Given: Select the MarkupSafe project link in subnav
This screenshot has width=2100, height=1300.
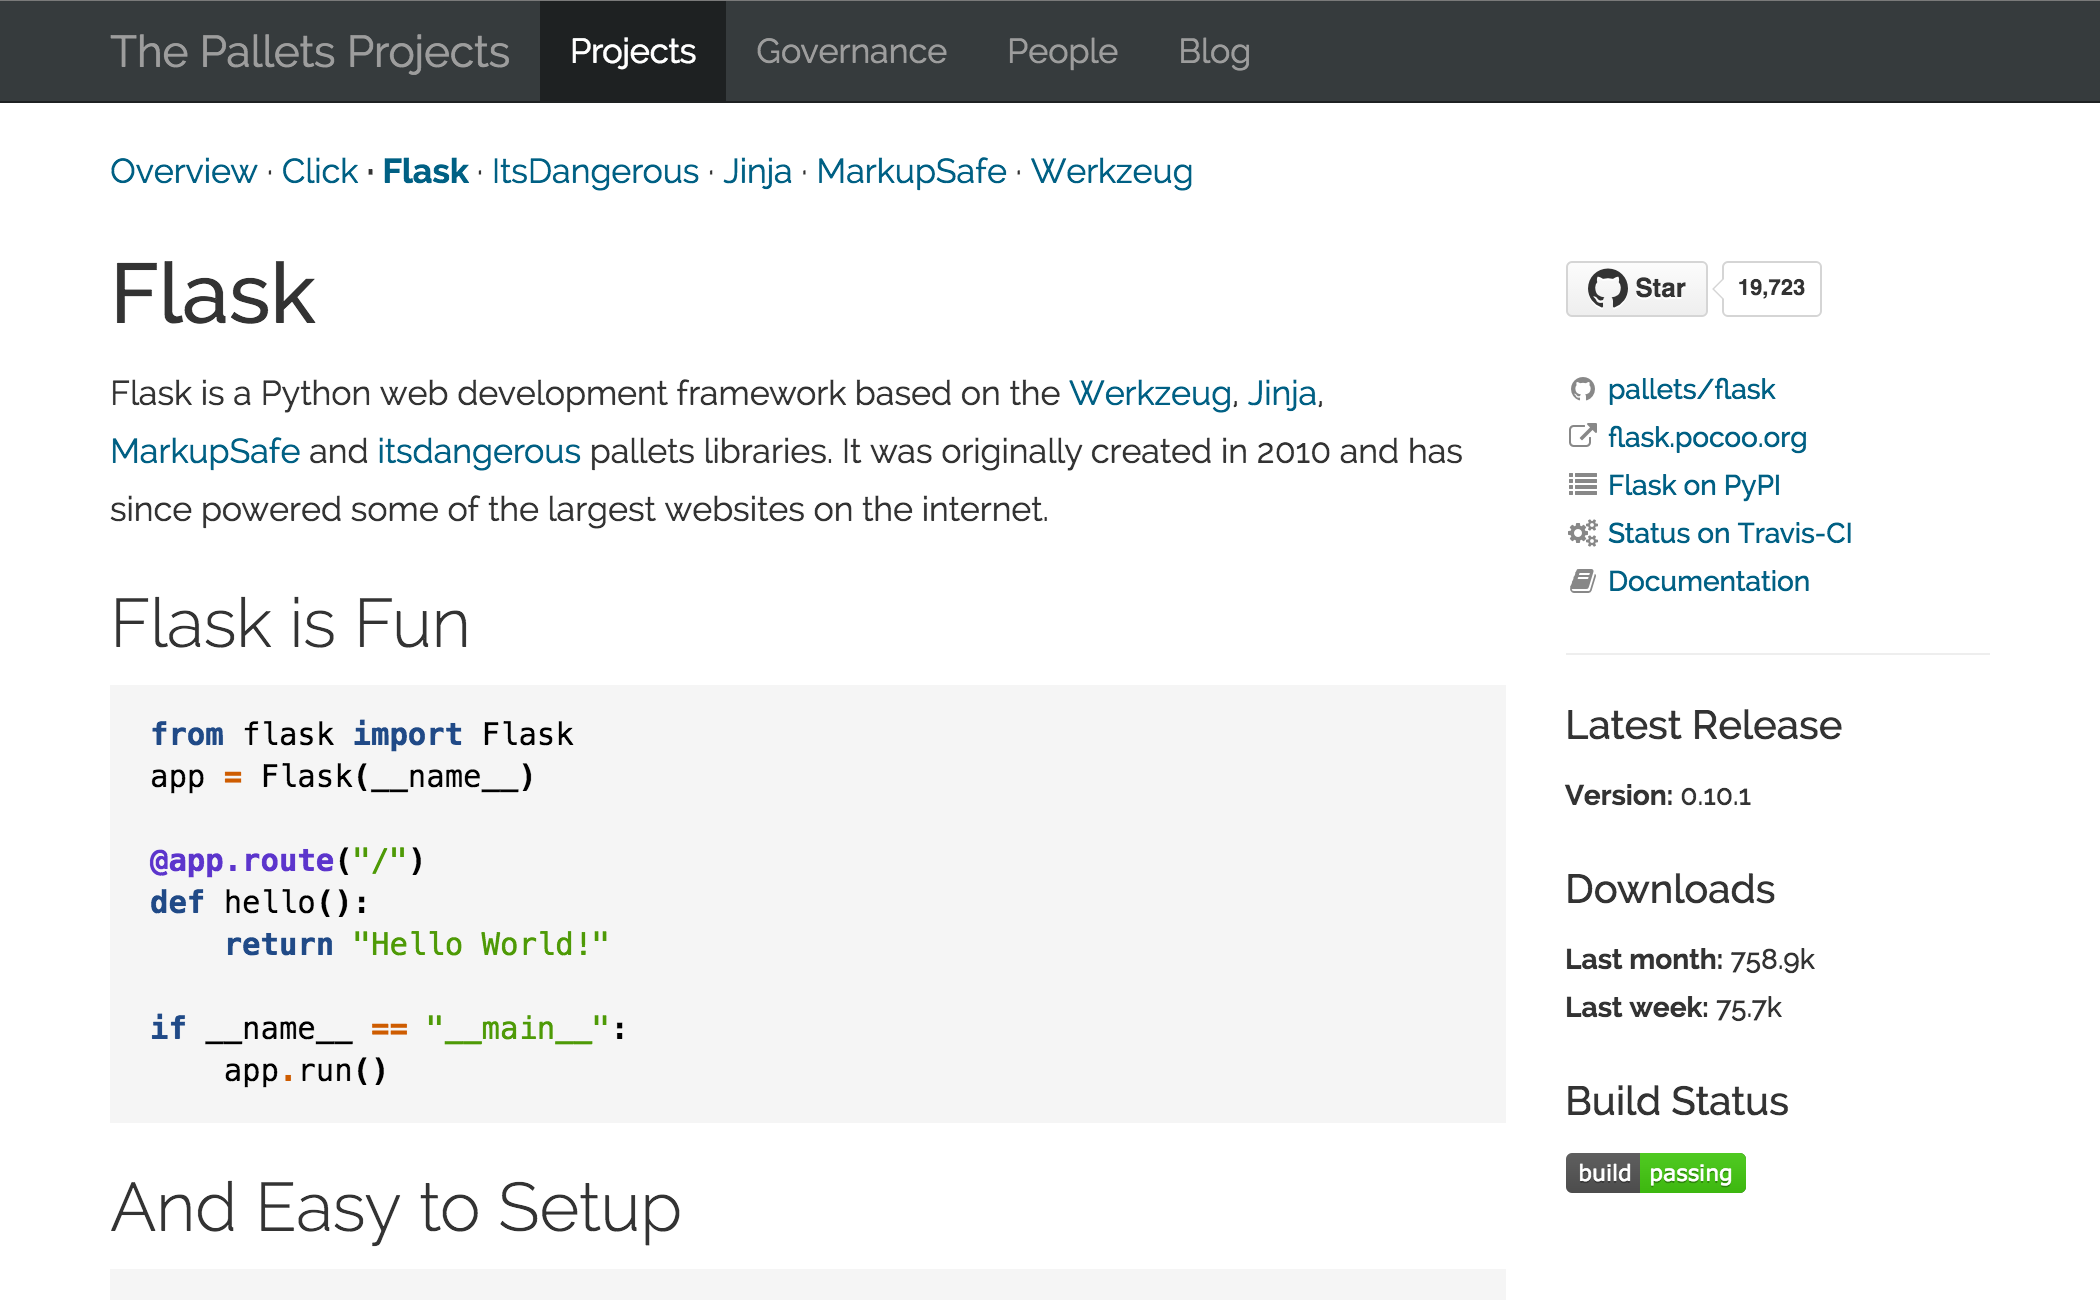Looking at the screenshot, I should click(x=911, y=171).
